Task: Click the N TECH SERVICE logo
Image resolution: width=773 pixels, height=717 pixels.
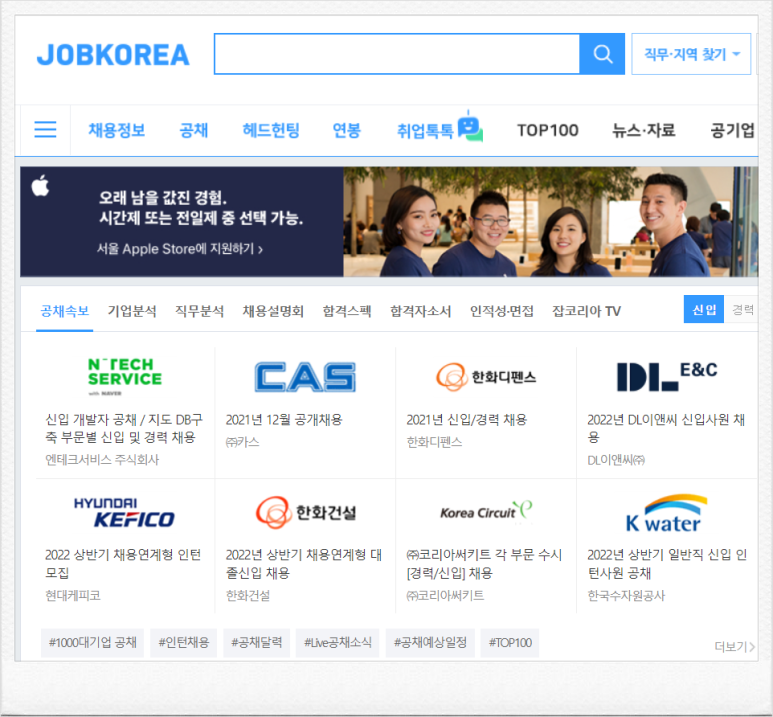Action: click(x=125, y=376)
